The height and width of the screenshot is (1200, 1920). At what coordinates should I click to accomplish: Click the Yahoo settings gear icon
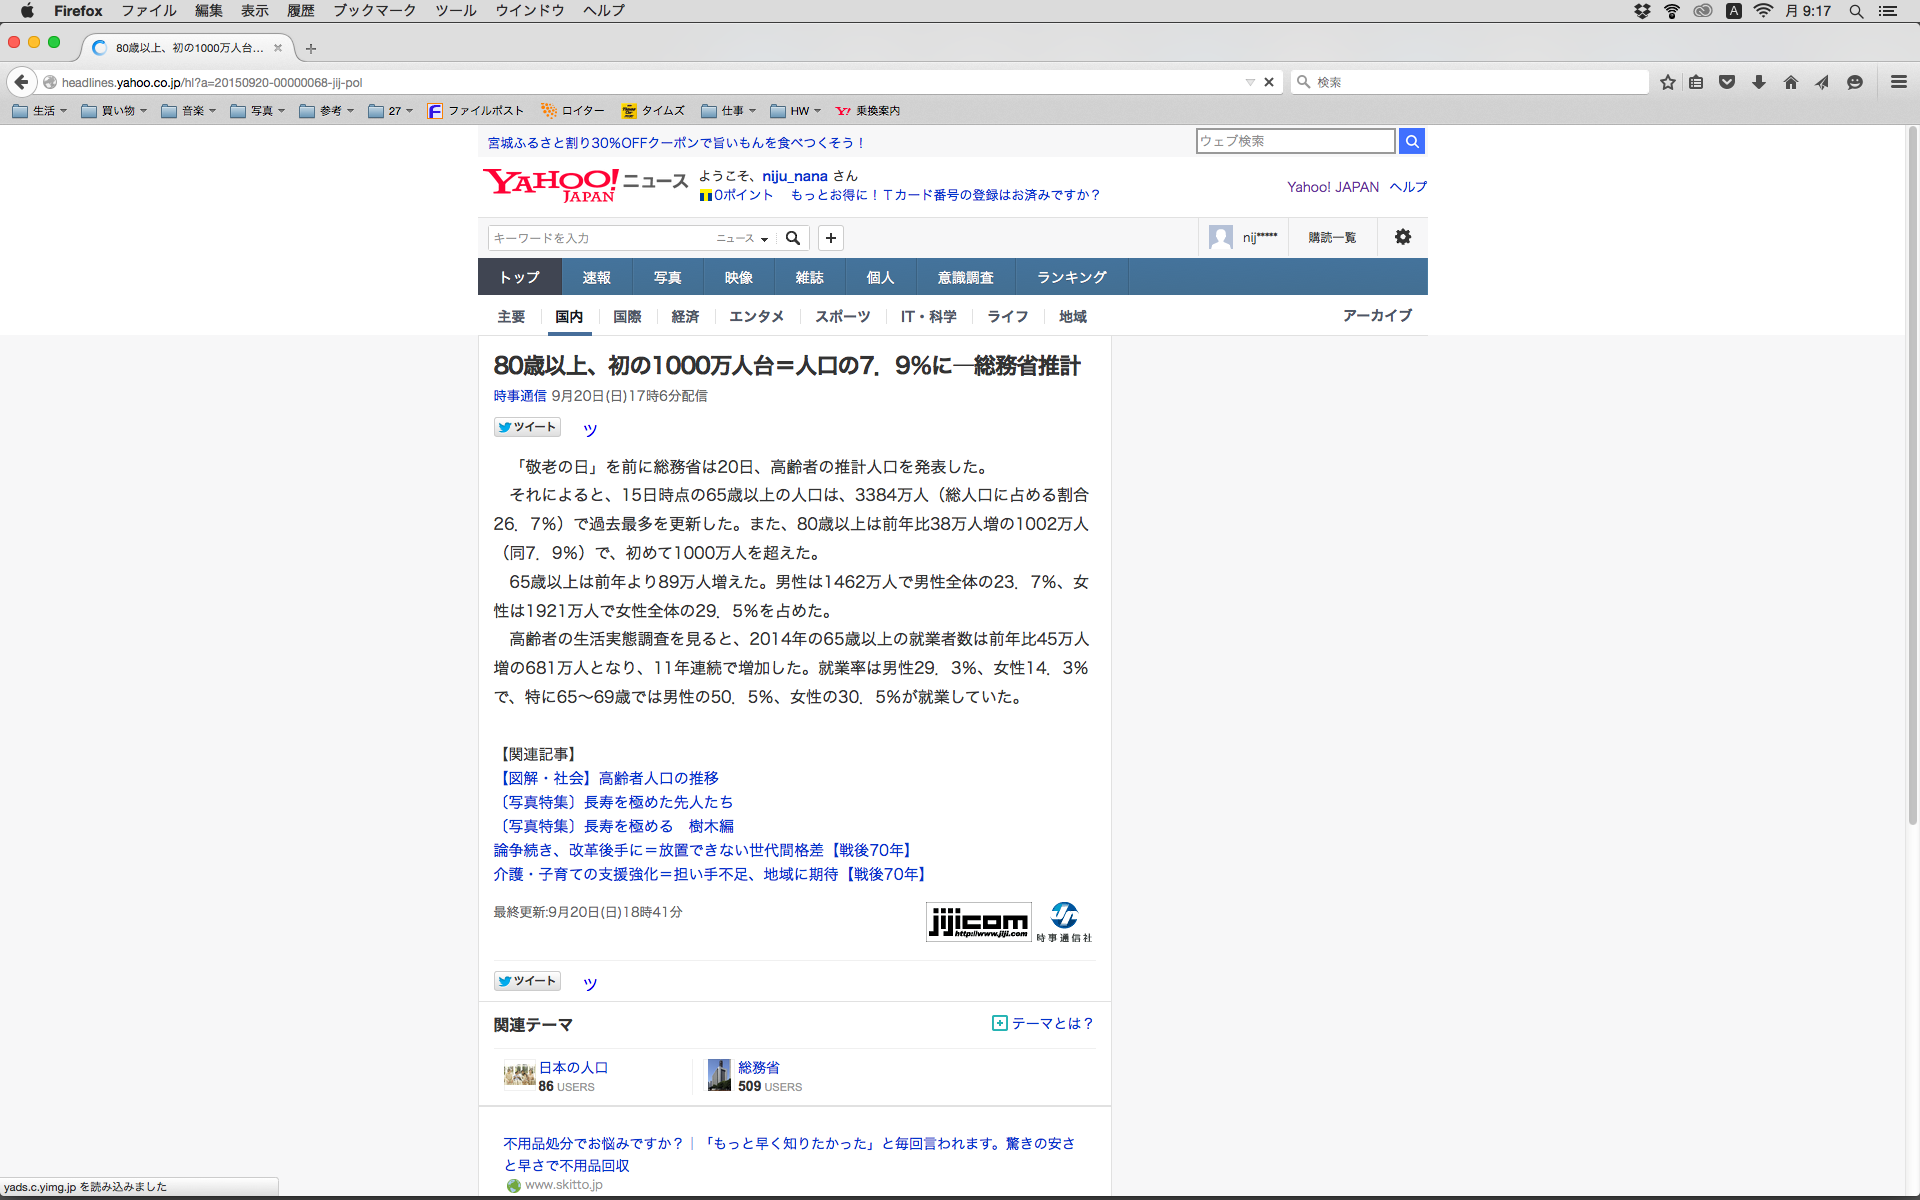pyautogui.click(x=1403, y=237)
